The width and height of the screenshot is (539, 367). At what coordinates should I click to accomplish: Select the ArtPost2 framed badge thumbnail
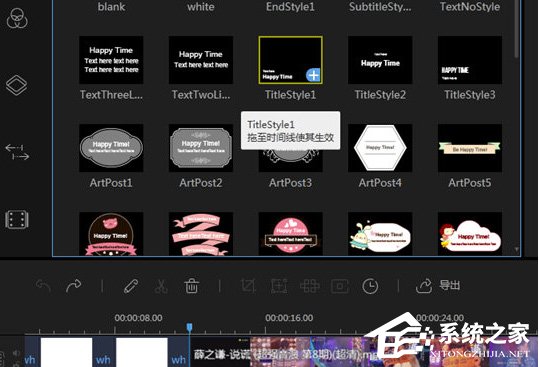coord(201,148)
